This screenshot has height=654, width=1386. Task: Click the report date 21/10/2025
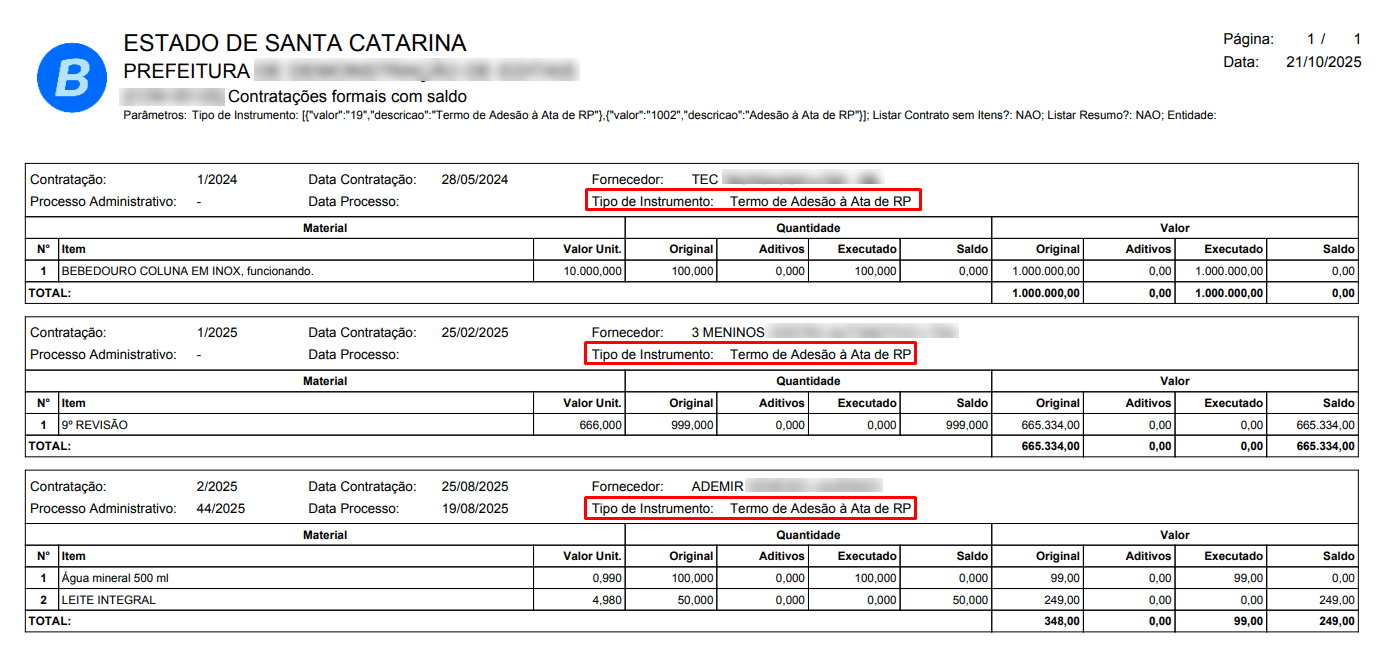(1323, 62)
